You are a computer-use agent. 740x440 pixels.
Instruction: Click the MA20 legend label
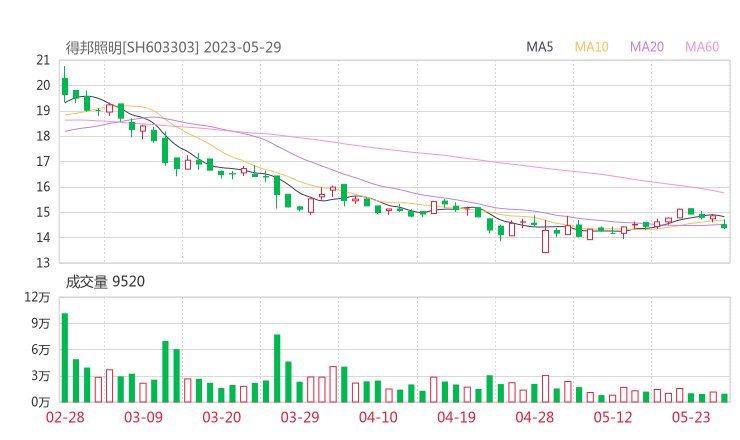click(647, 47)
